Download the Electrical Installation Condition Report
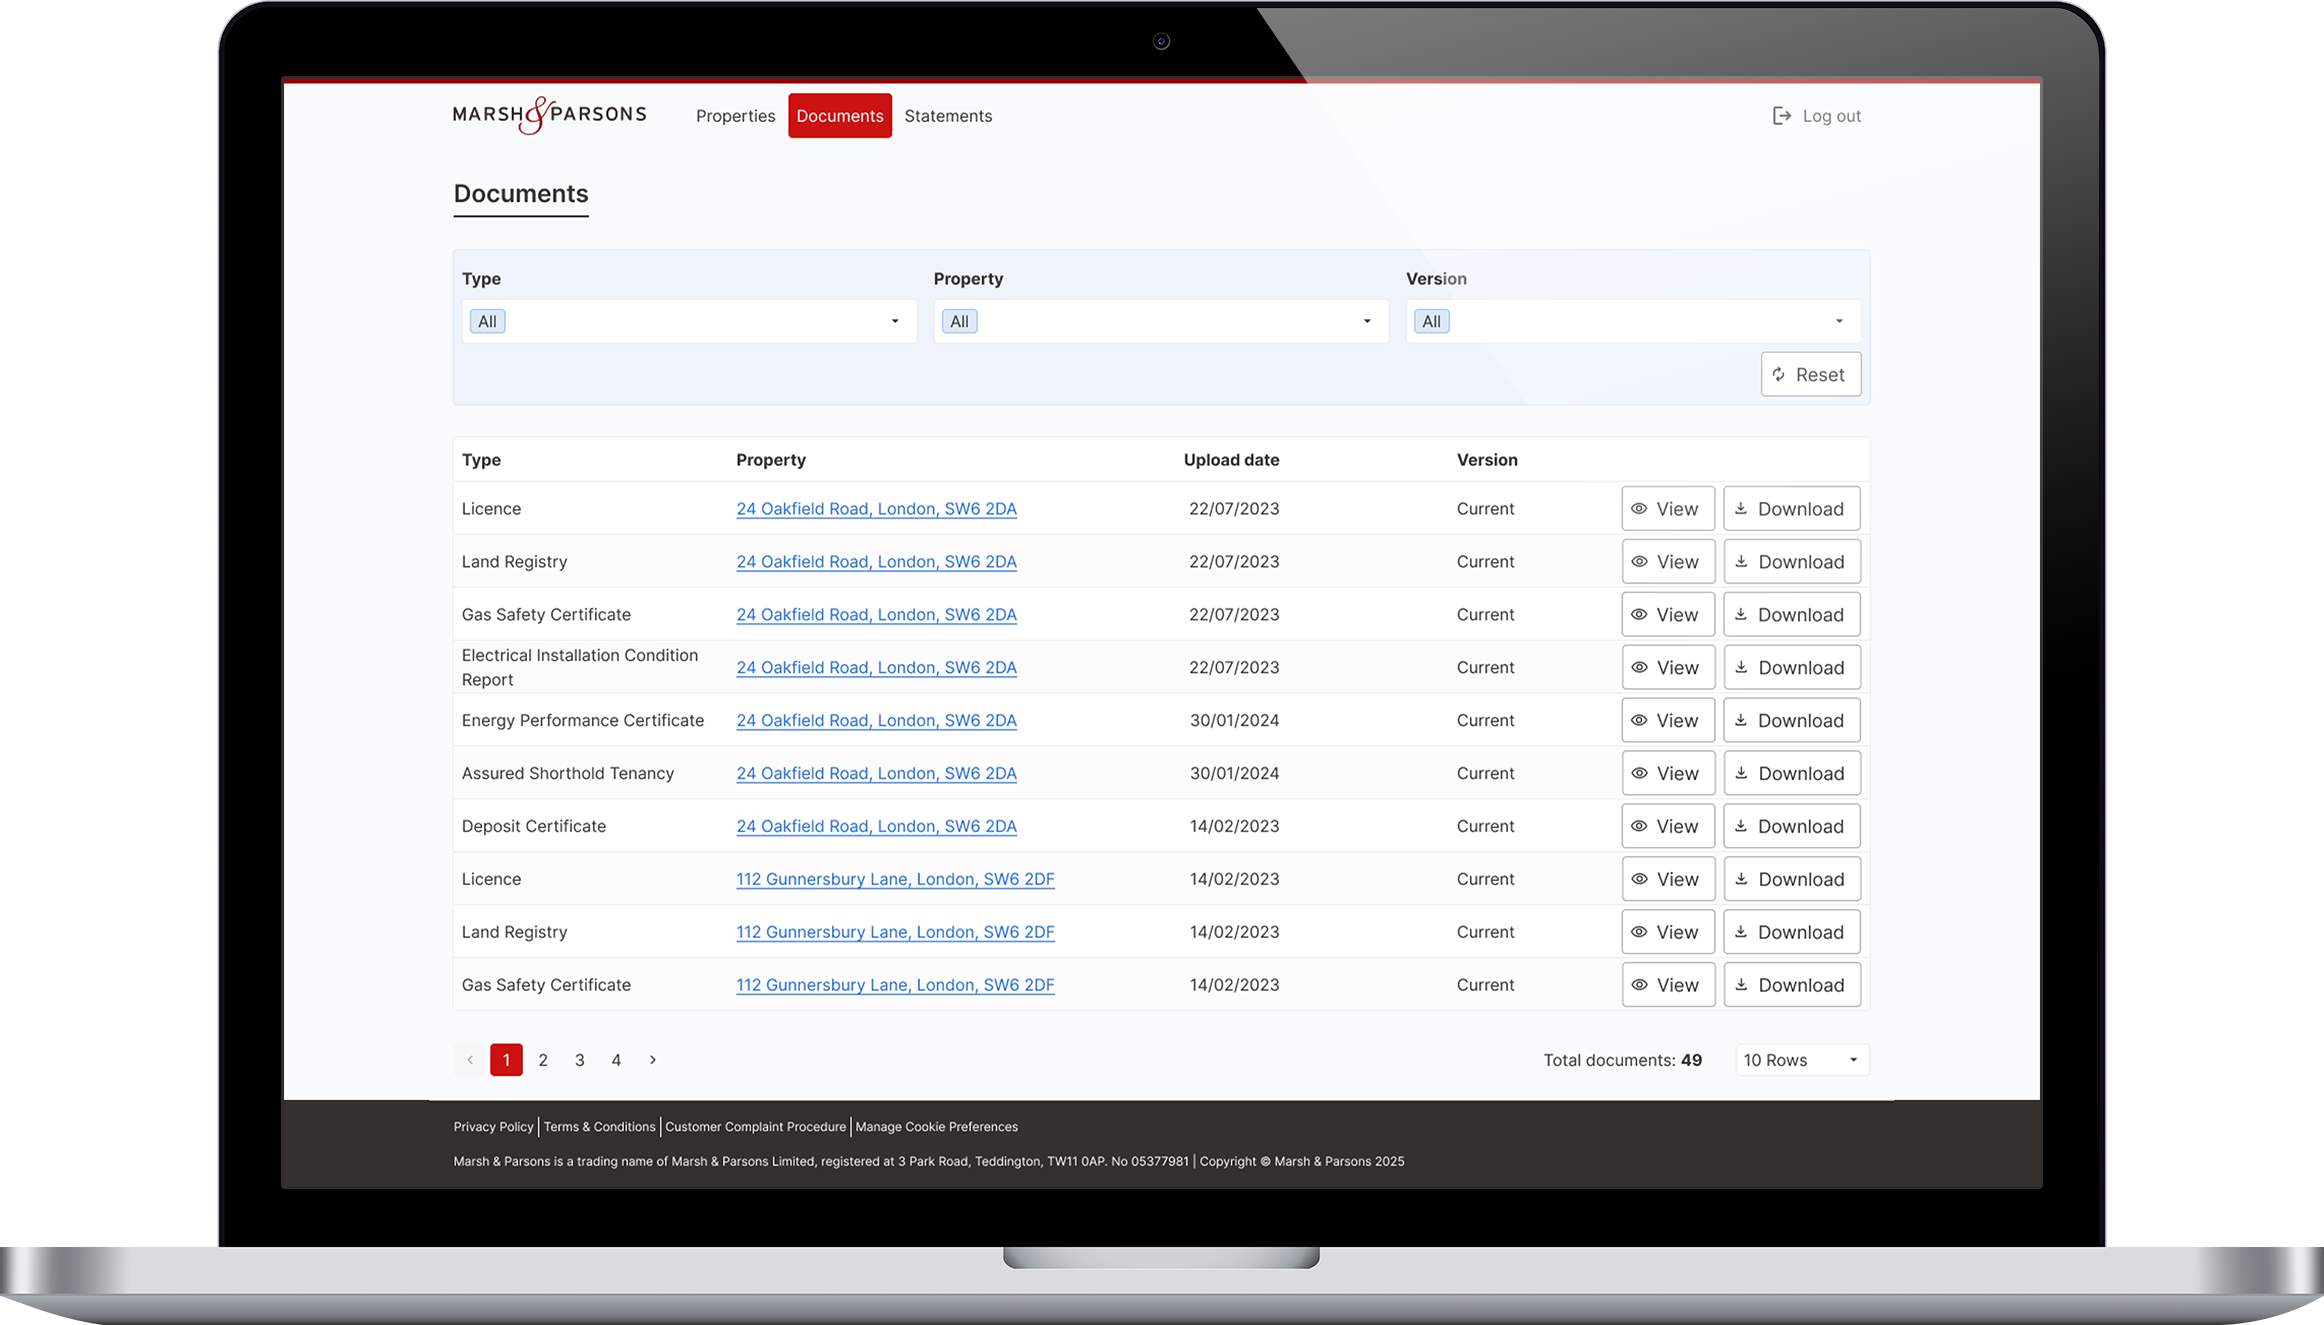The width and height of the screenshot is (2324, 1325). tap(1791, 668)
